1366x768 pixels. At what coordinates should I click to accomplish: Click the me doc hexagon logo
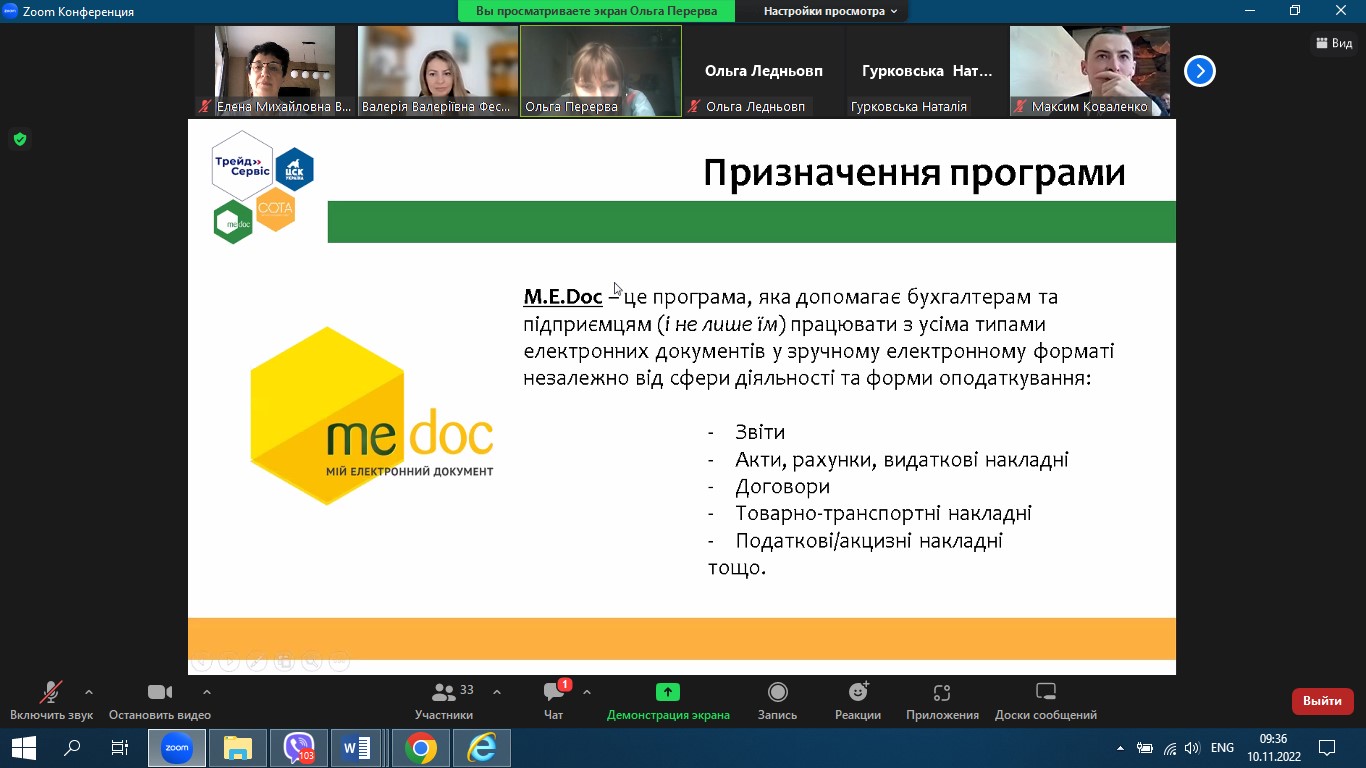pyautogui.click(x=371, y=415)
